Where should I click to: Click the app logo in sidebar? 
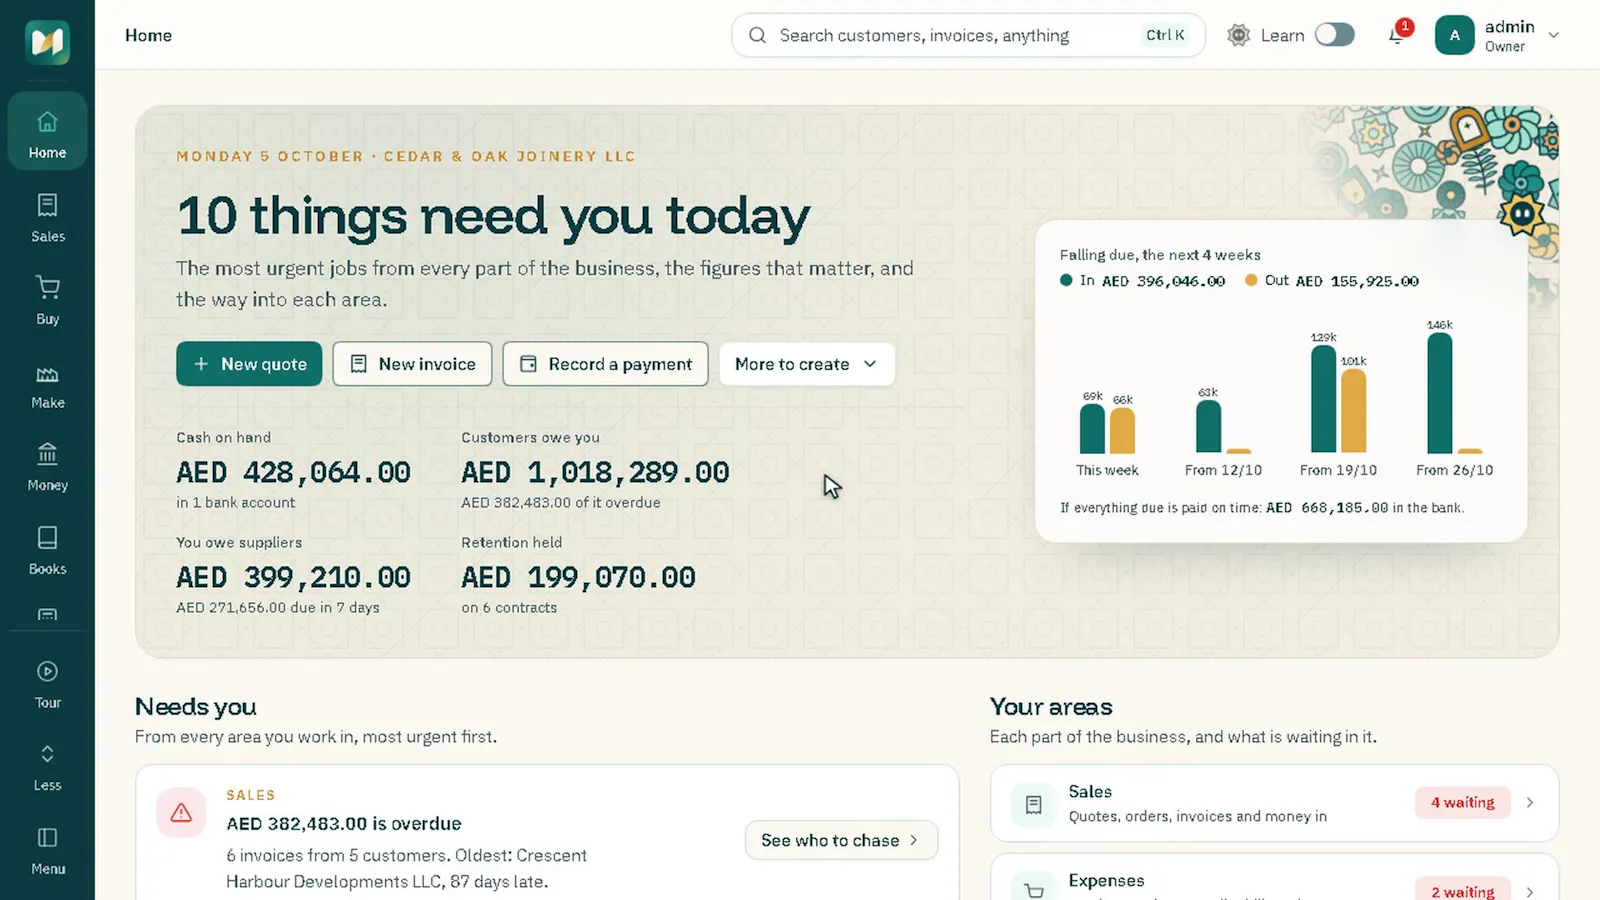47,42
